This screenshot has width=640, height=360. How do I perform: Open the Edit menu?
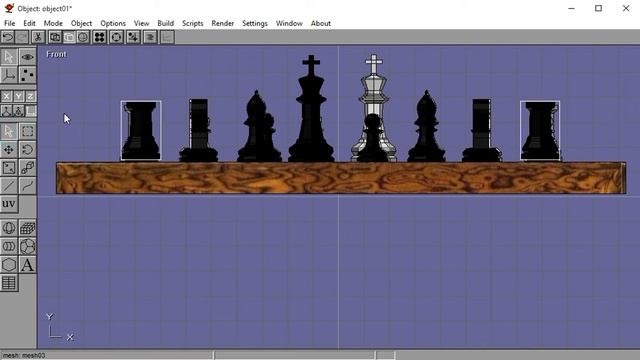(x=29, y=23)
